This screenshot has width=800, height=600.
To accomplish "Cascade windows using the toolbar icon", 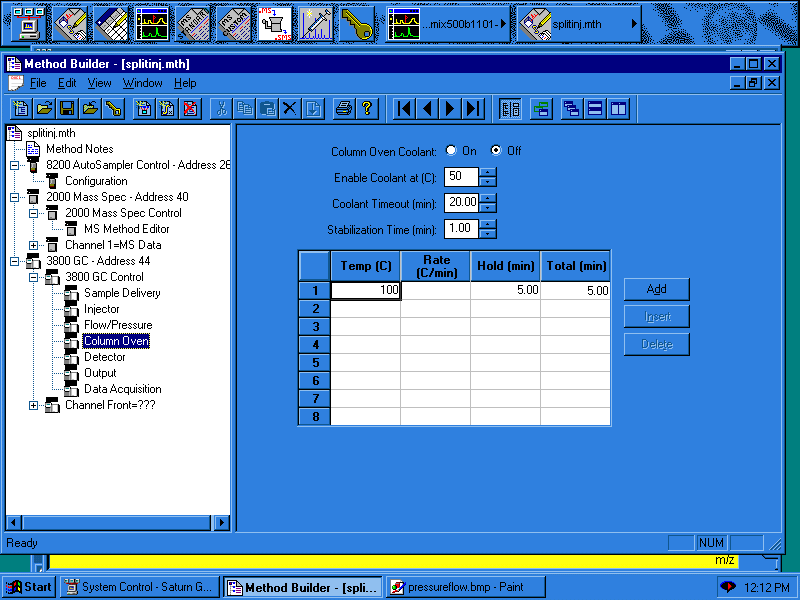I will (571, 109).
